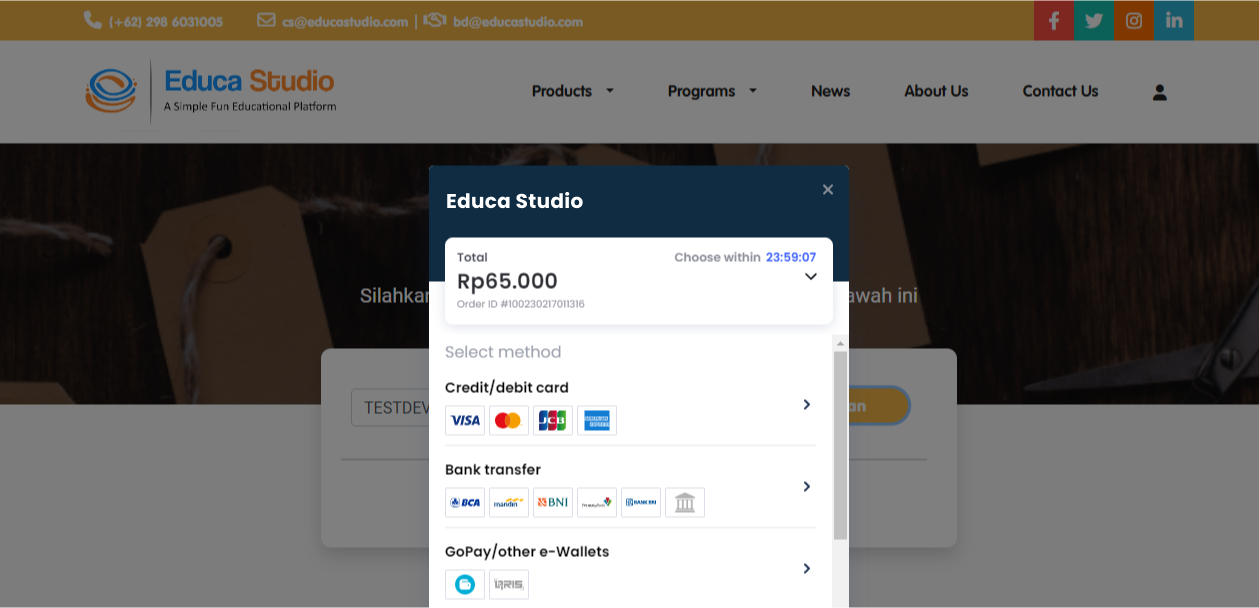Expand the order total details chevron

click(811, 277)
